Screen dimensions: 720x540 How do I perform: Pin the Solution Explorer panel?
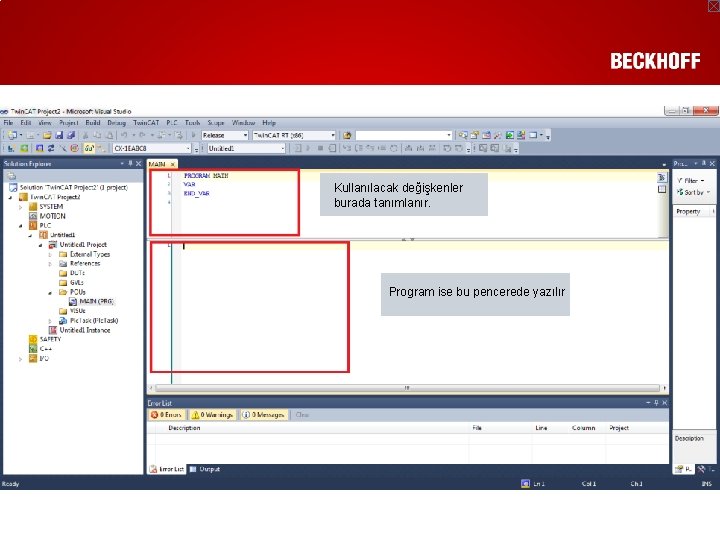130,163
